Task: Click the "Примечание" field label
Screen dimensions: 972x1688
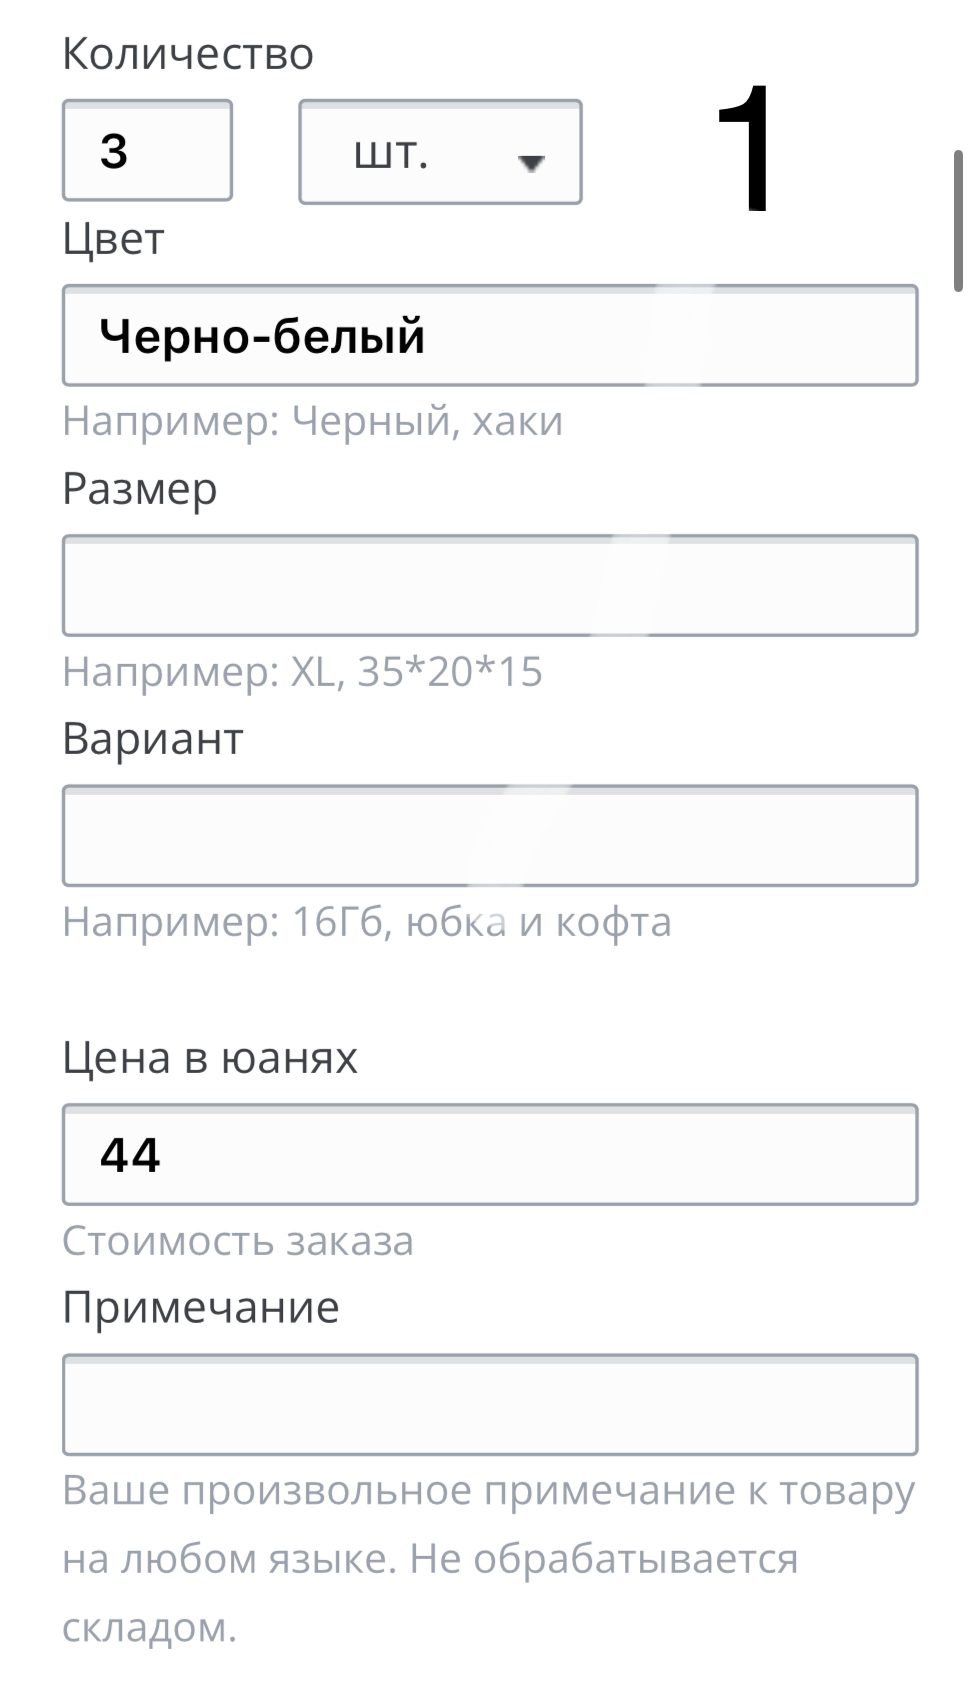Action: coord(200,1307)
